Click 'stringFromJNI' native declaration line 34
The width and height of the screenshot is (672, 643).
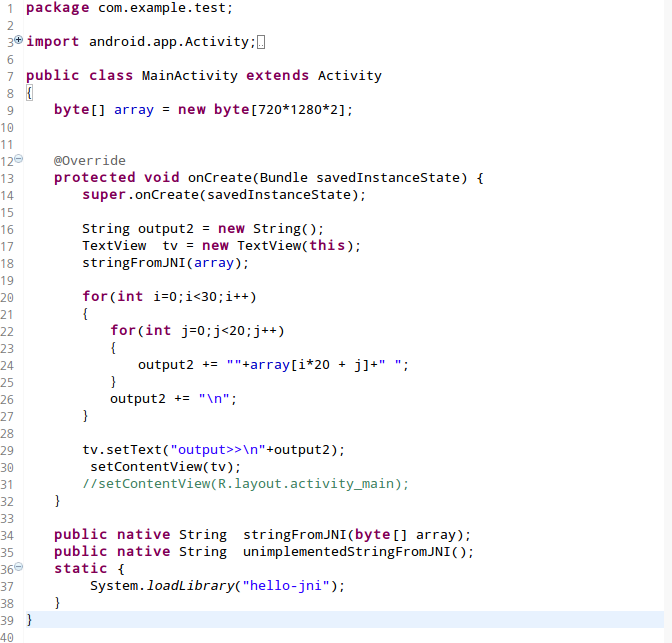pos(294,535)
